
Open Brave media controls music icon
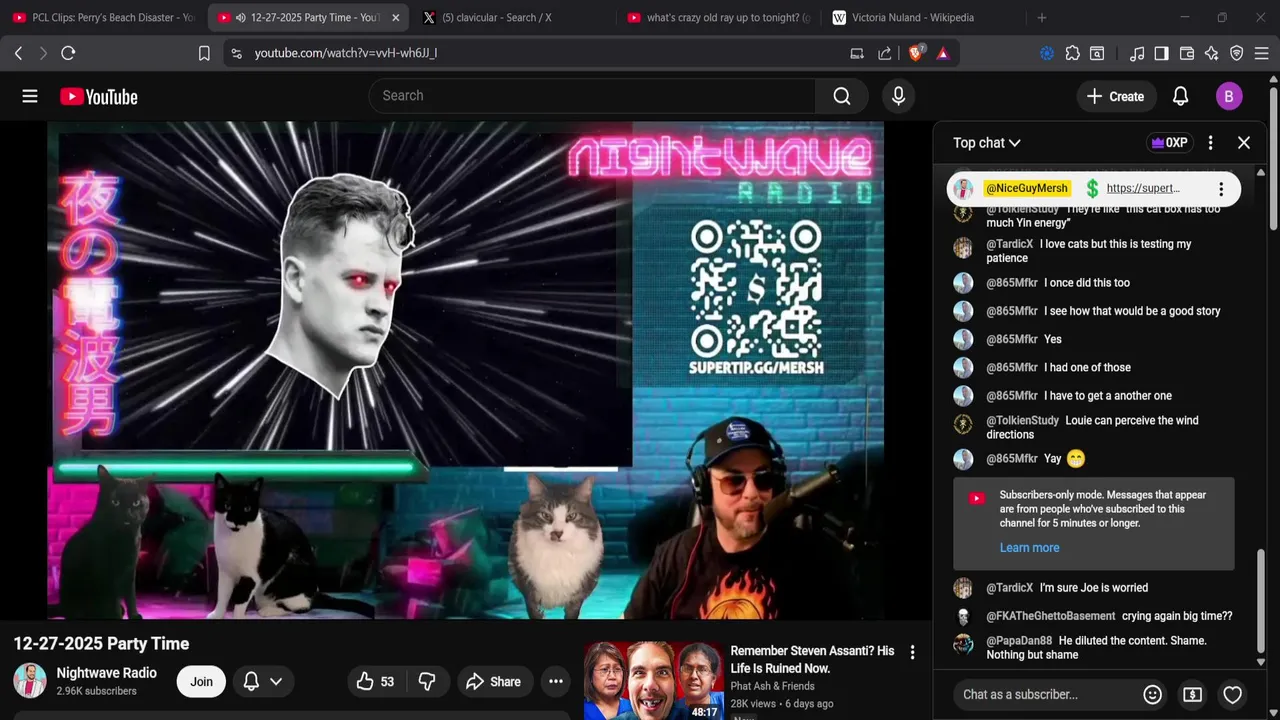[x=1137, y=53]
